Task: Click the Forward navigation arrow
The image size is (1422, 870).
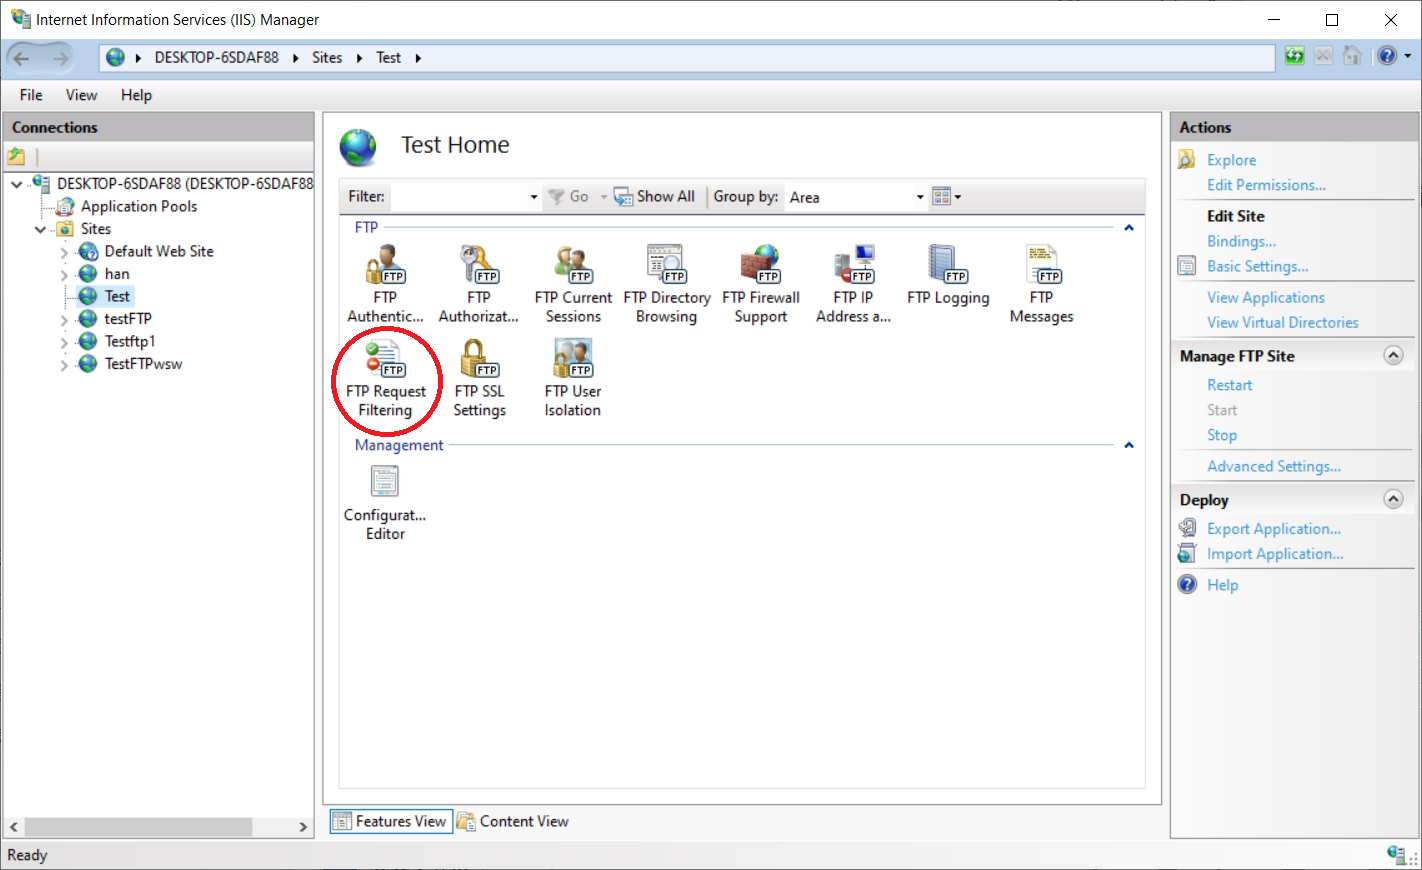Action: pos(60,58)
